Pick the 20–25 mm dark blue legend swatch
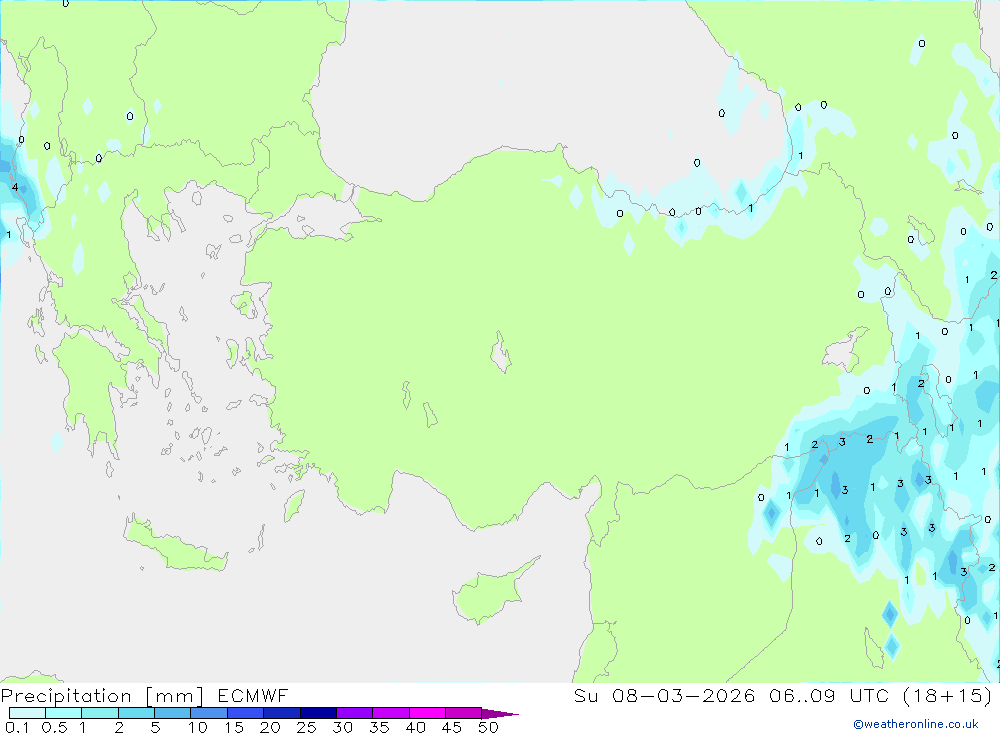Image resolution: width=1000 pixels, height=733 pixels. point(282,713)
